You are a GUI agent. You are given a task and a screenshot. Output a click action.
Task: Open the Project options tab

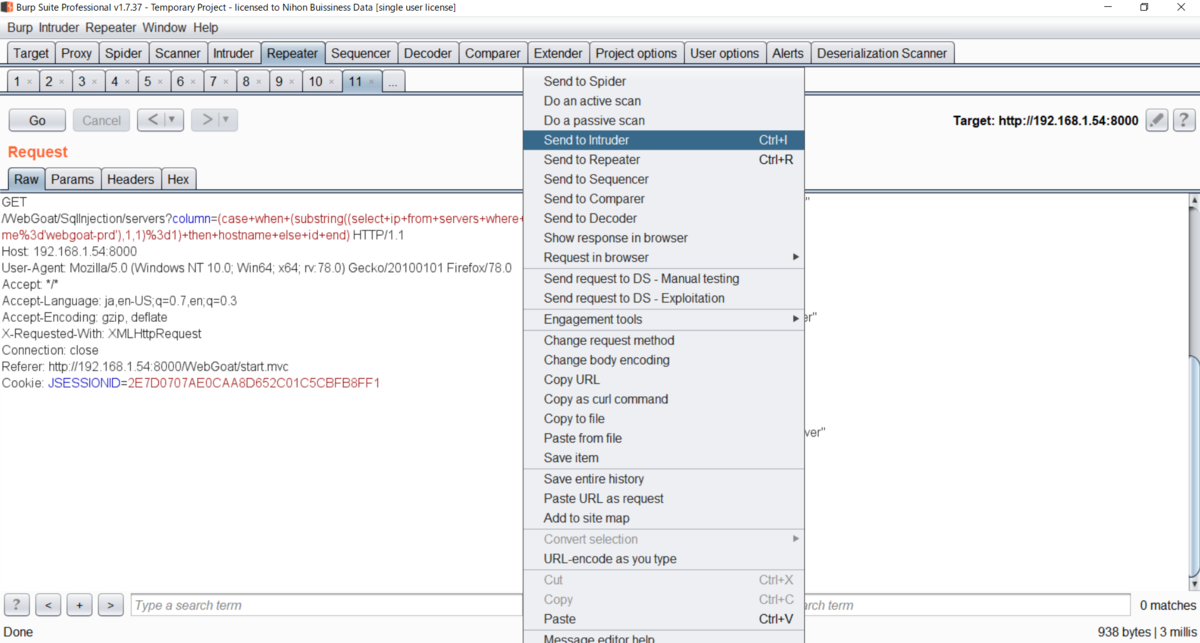click(x=636, y=53)
